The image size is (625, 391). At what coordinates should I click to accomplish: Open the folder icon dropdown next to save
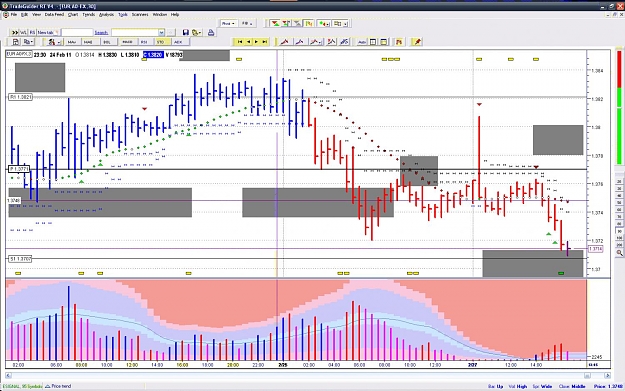point(197,32)
